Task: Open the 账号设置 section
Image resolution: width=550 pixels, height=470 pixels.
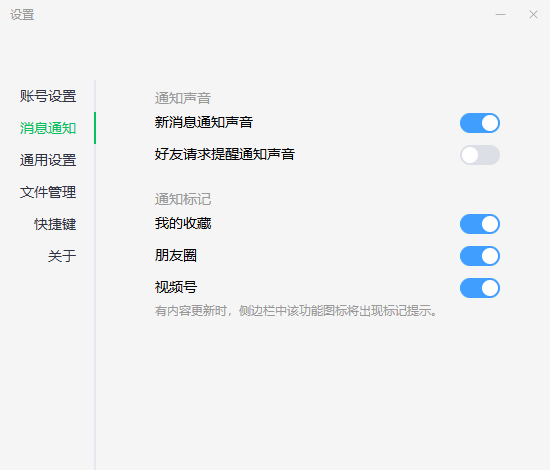Action: (x=48, y=96)
